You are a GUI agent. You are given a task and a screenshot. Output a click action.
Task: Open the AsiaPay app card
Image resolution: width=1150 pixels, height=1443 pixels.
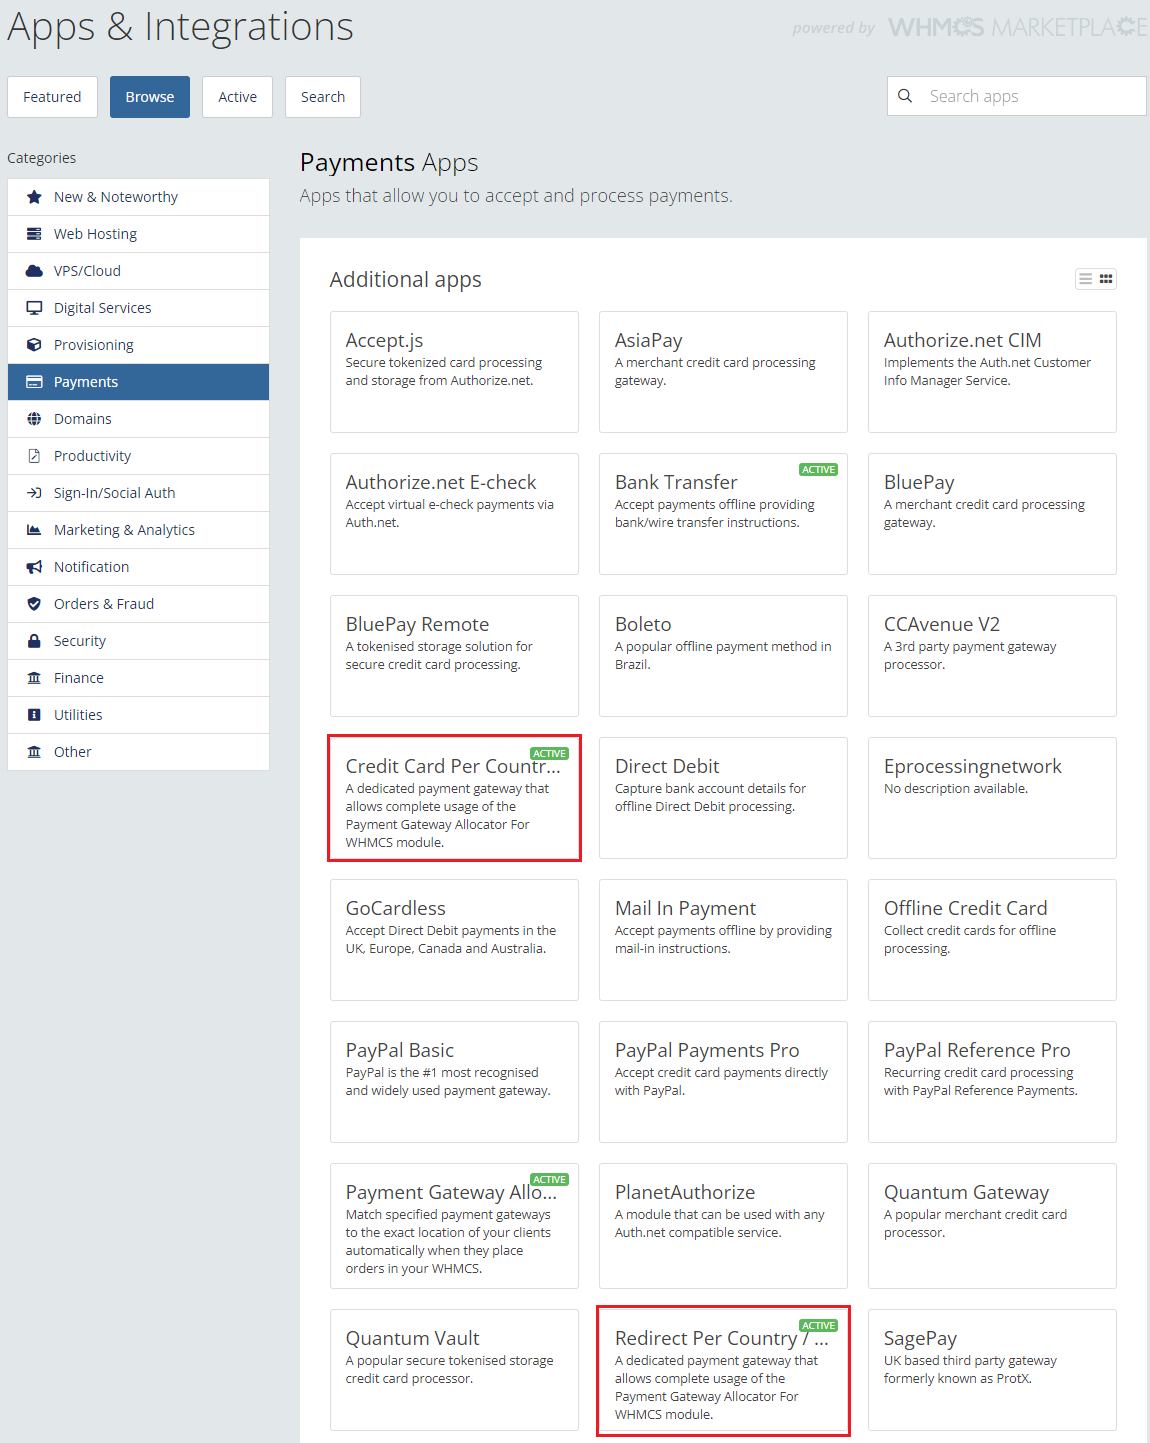(723, 372)
